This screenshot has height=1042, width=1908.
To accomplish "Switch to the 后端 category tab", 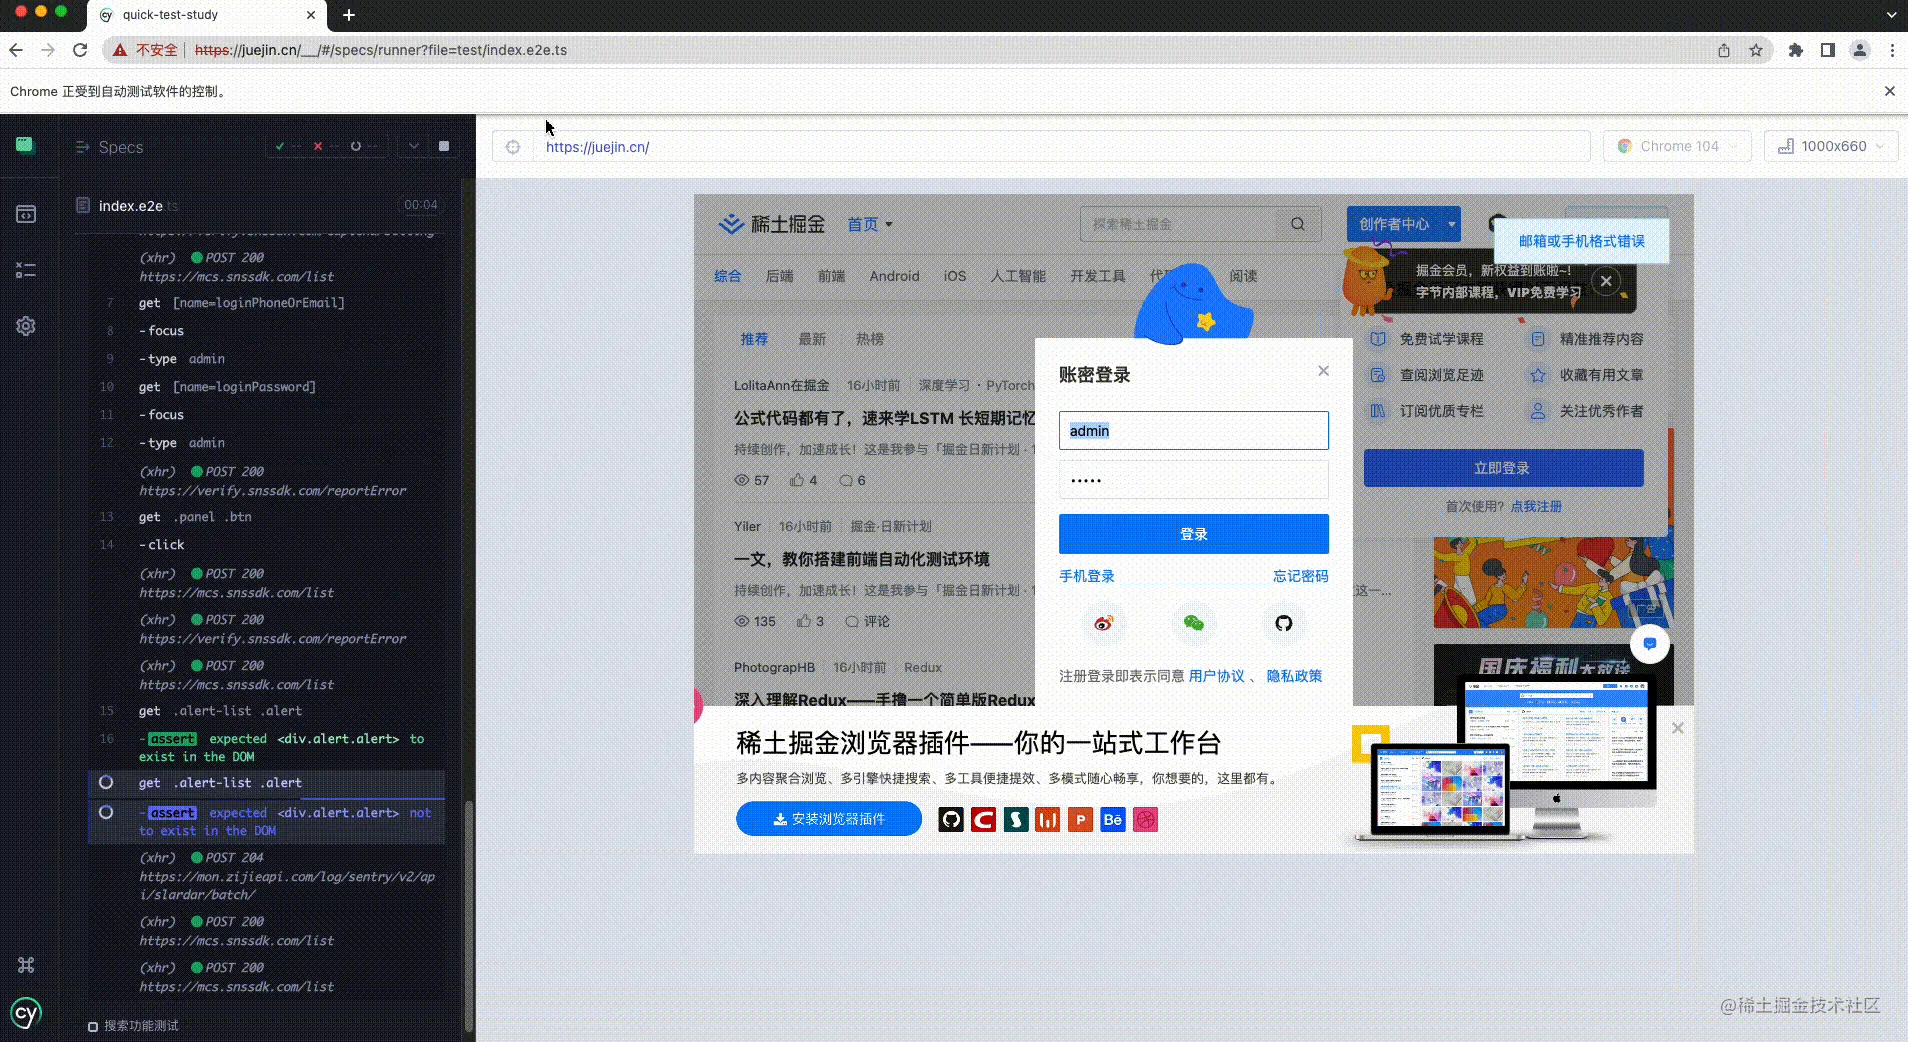I will pyautogui.click(x=779, y=276).
